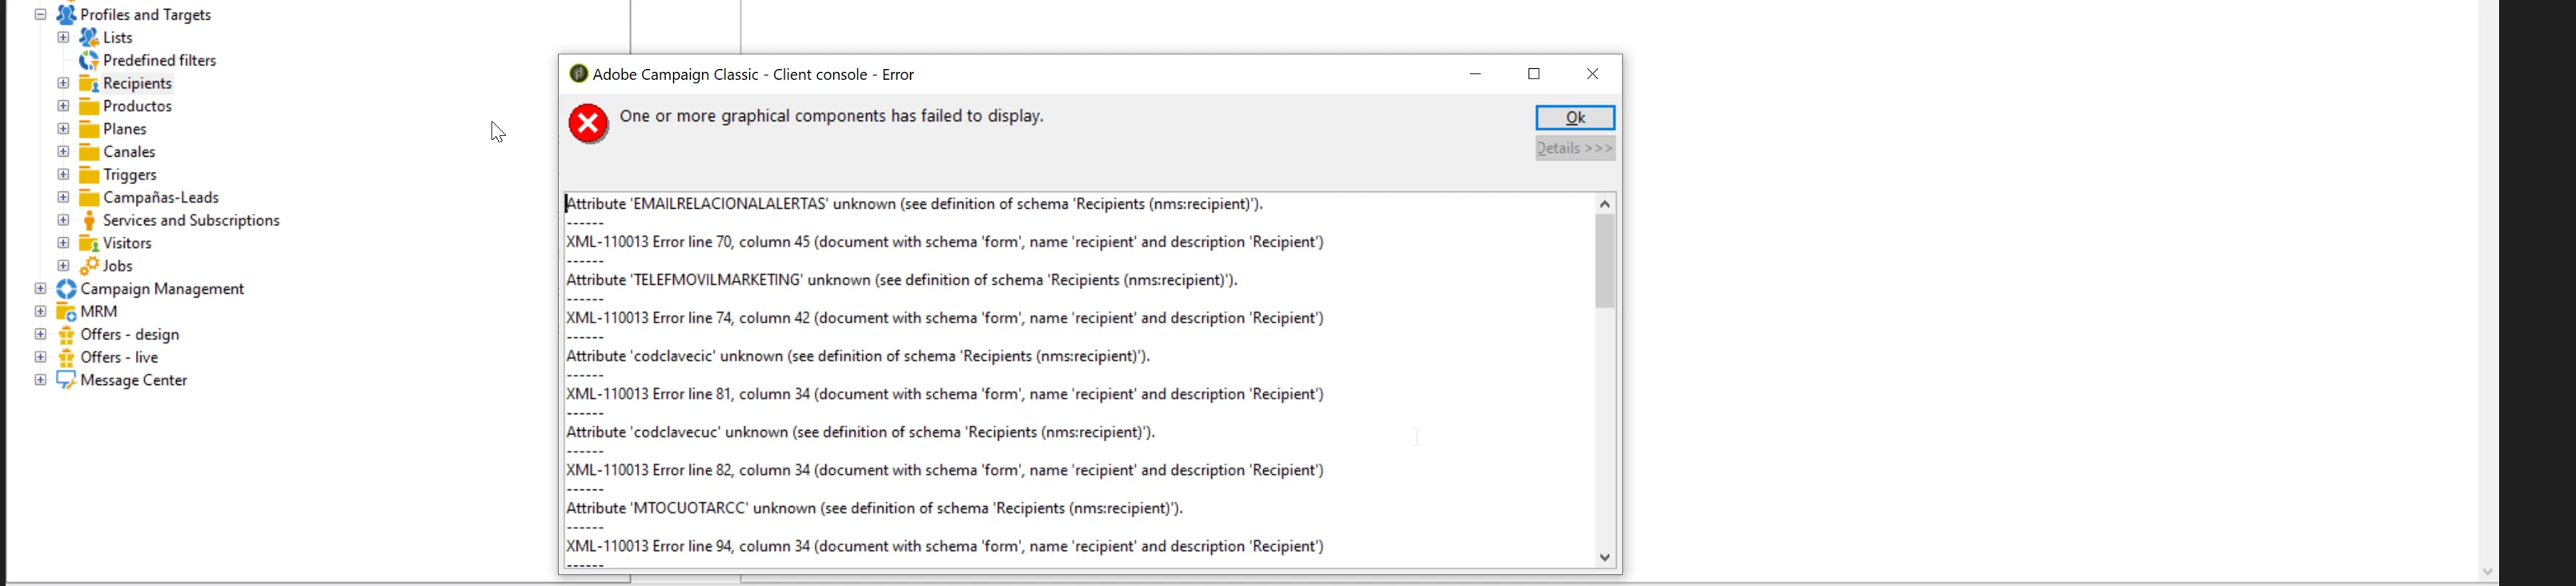Click XML-110013 Error line 81 text
This screenshot has width=2576, height=586.
pos(945,394)
